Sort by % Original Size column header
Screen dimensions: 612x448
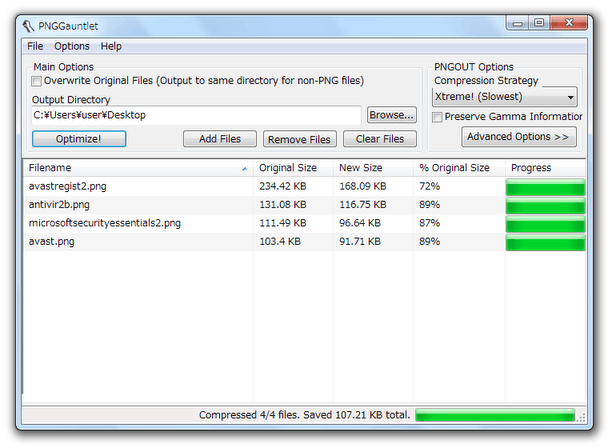click(x=459, y=168)
